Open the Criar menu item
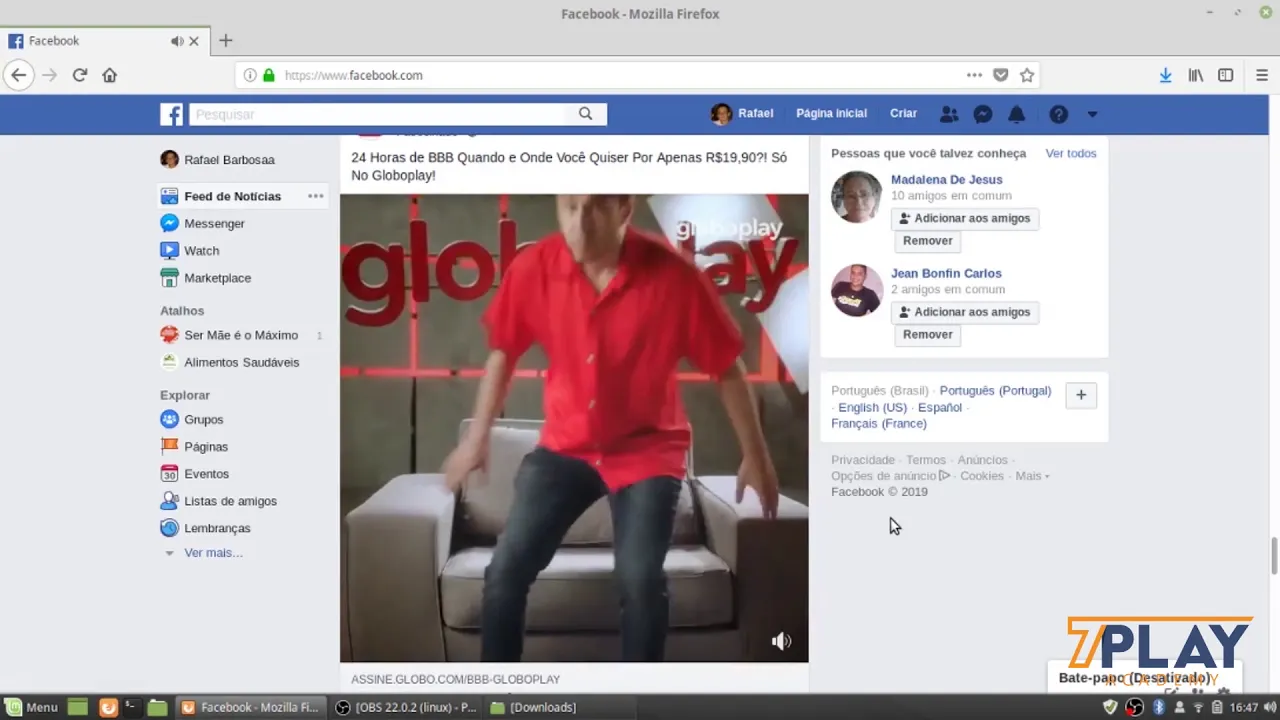Viewport: 1280px width, 720px height. [x=903, y=114]
